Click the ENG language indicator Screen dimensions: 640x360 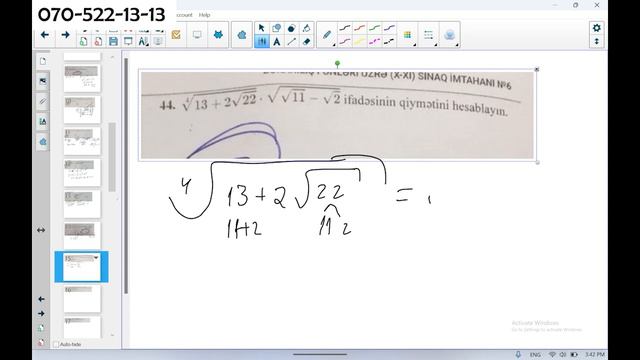click(x=535, y=355)
